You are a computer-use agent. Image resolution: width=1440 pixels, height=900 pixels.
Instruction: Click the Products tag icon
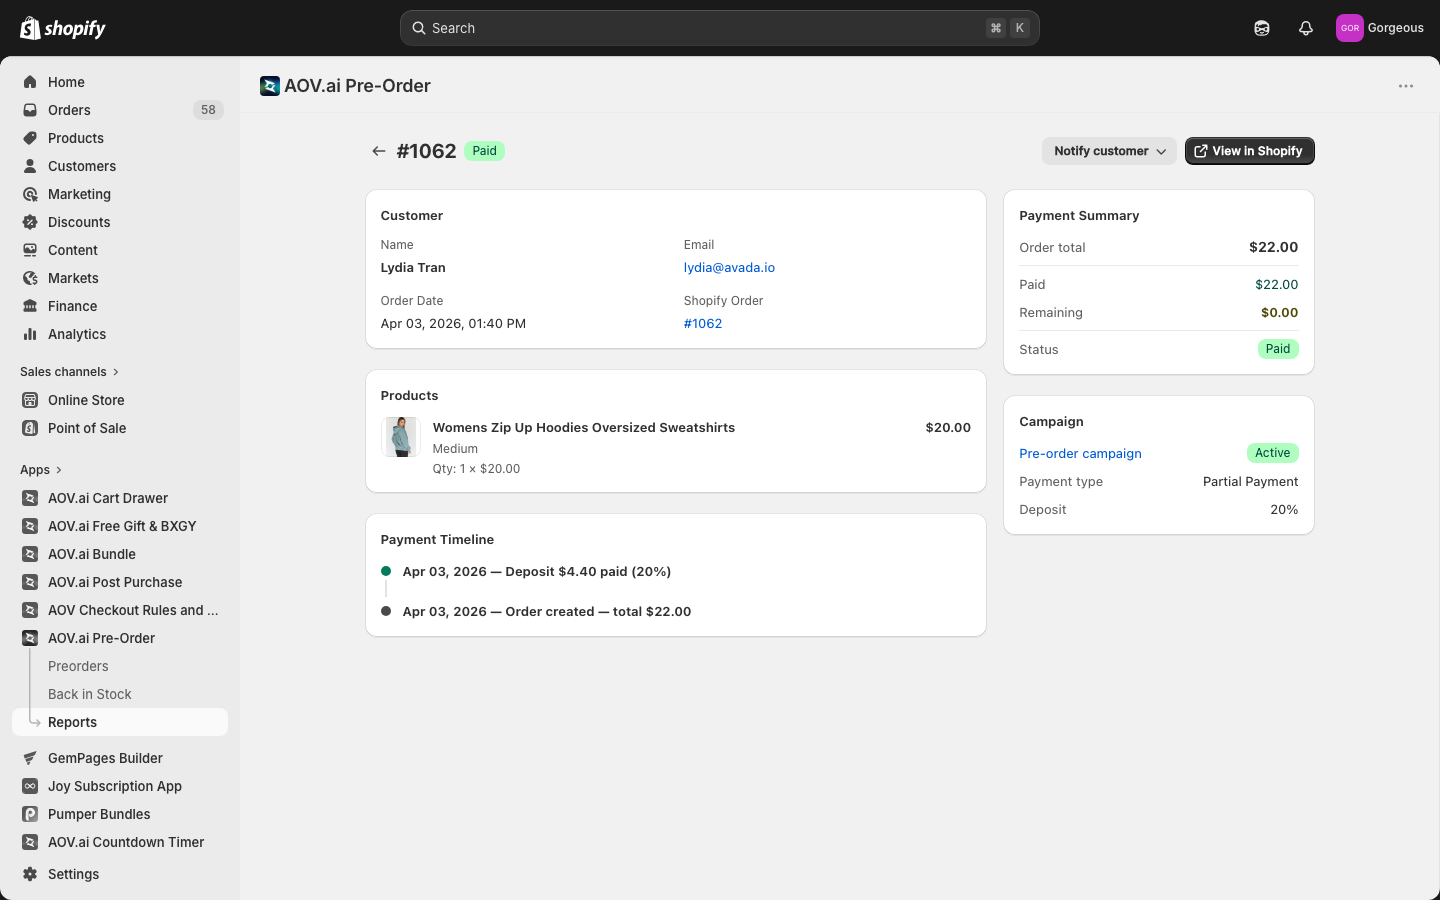(30, 138)
